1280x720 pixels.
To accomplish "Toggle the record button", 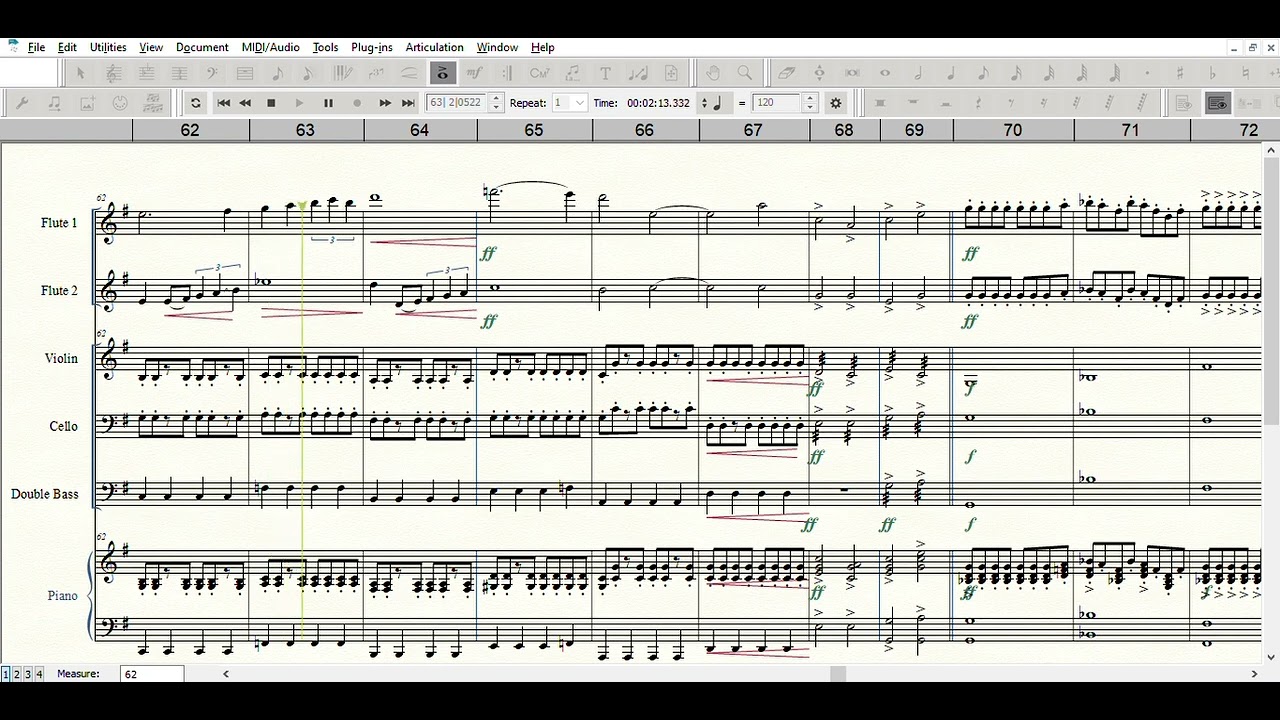I will pos(357,103).
